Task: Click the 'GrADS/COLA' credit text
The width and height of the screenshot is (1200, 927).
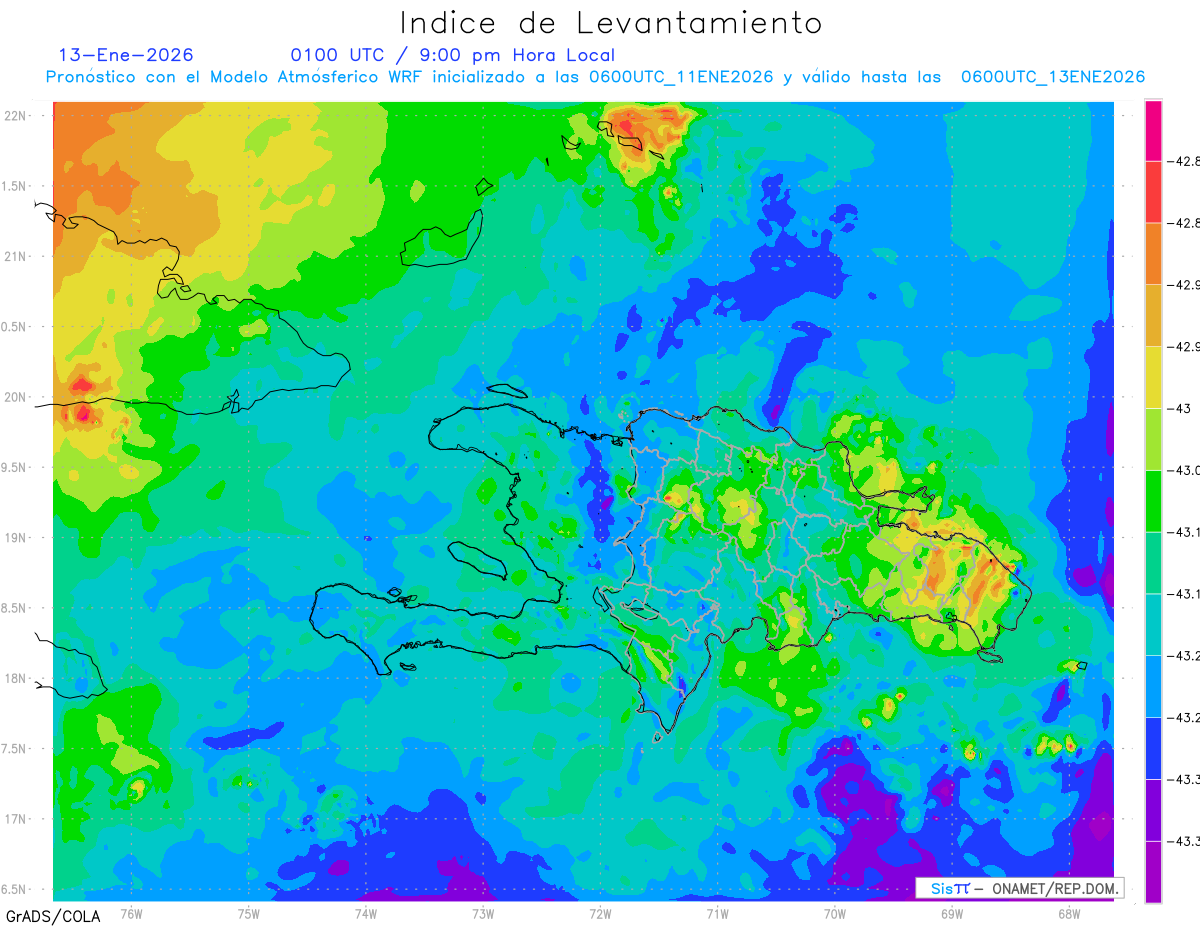Action: click(x=51, y=916)
